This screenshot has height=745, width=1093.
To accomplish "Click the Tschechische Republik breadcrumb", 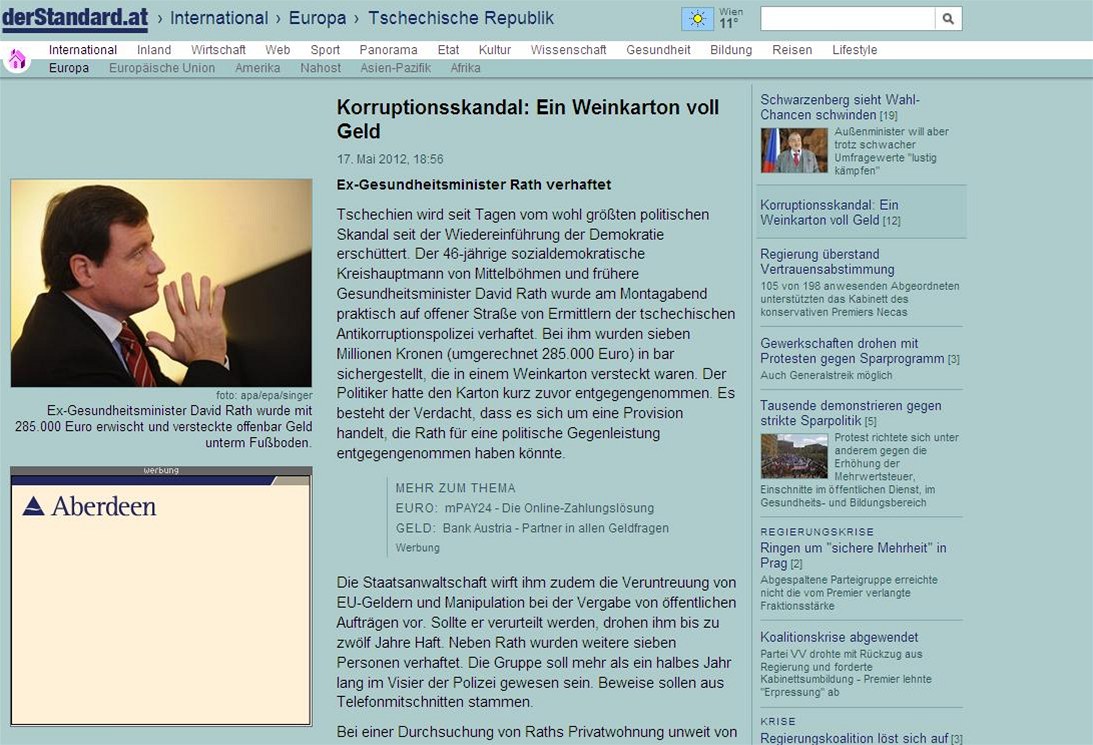I will click(461, 18).
